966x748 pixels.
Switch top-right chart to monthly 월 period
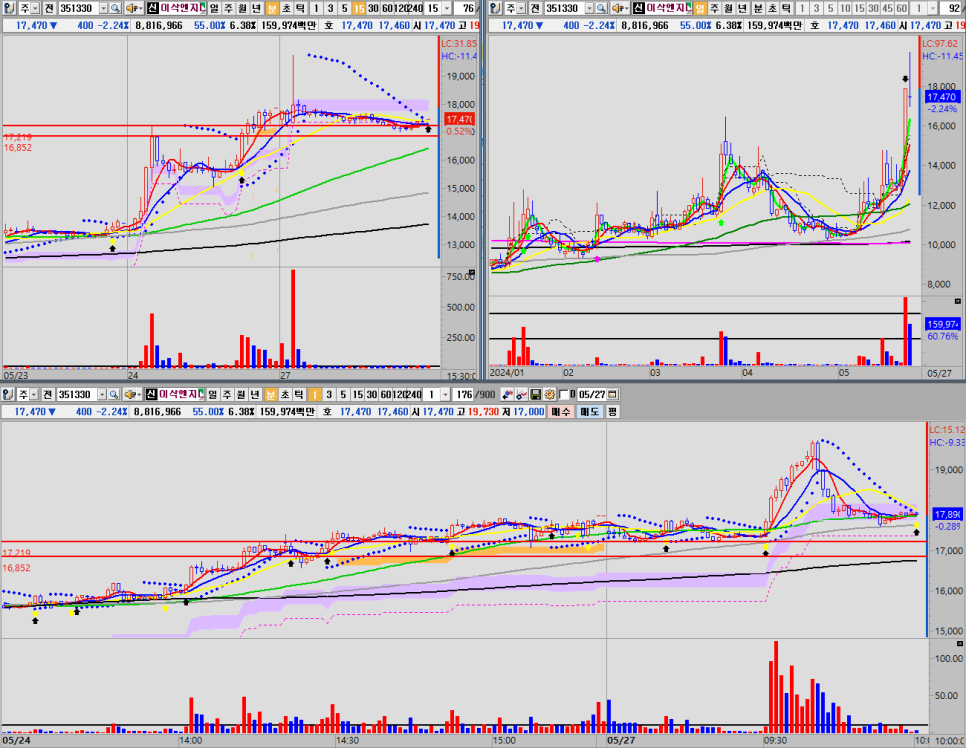728,8
